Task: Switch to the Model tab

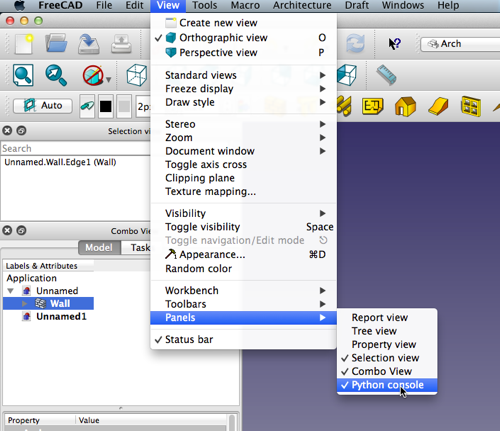Action: click(x=99, y=248)
